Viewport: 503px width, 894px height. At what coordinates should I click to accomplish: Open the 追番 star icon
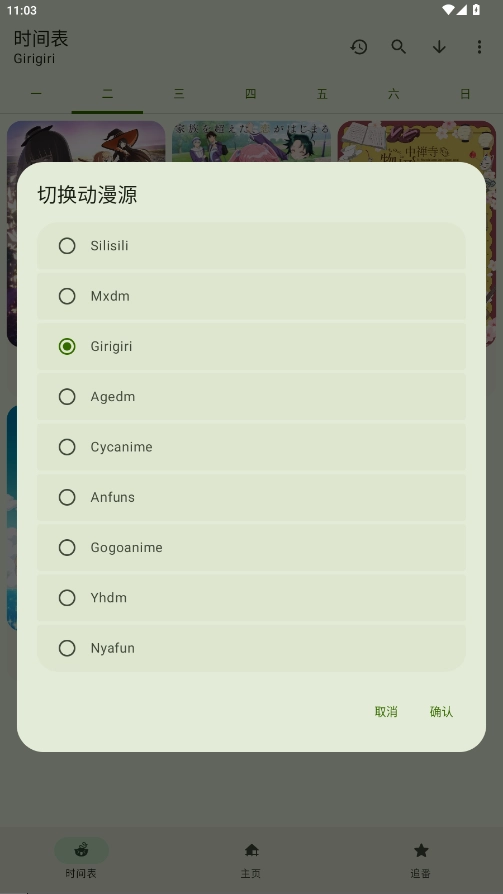pos(421,851)
